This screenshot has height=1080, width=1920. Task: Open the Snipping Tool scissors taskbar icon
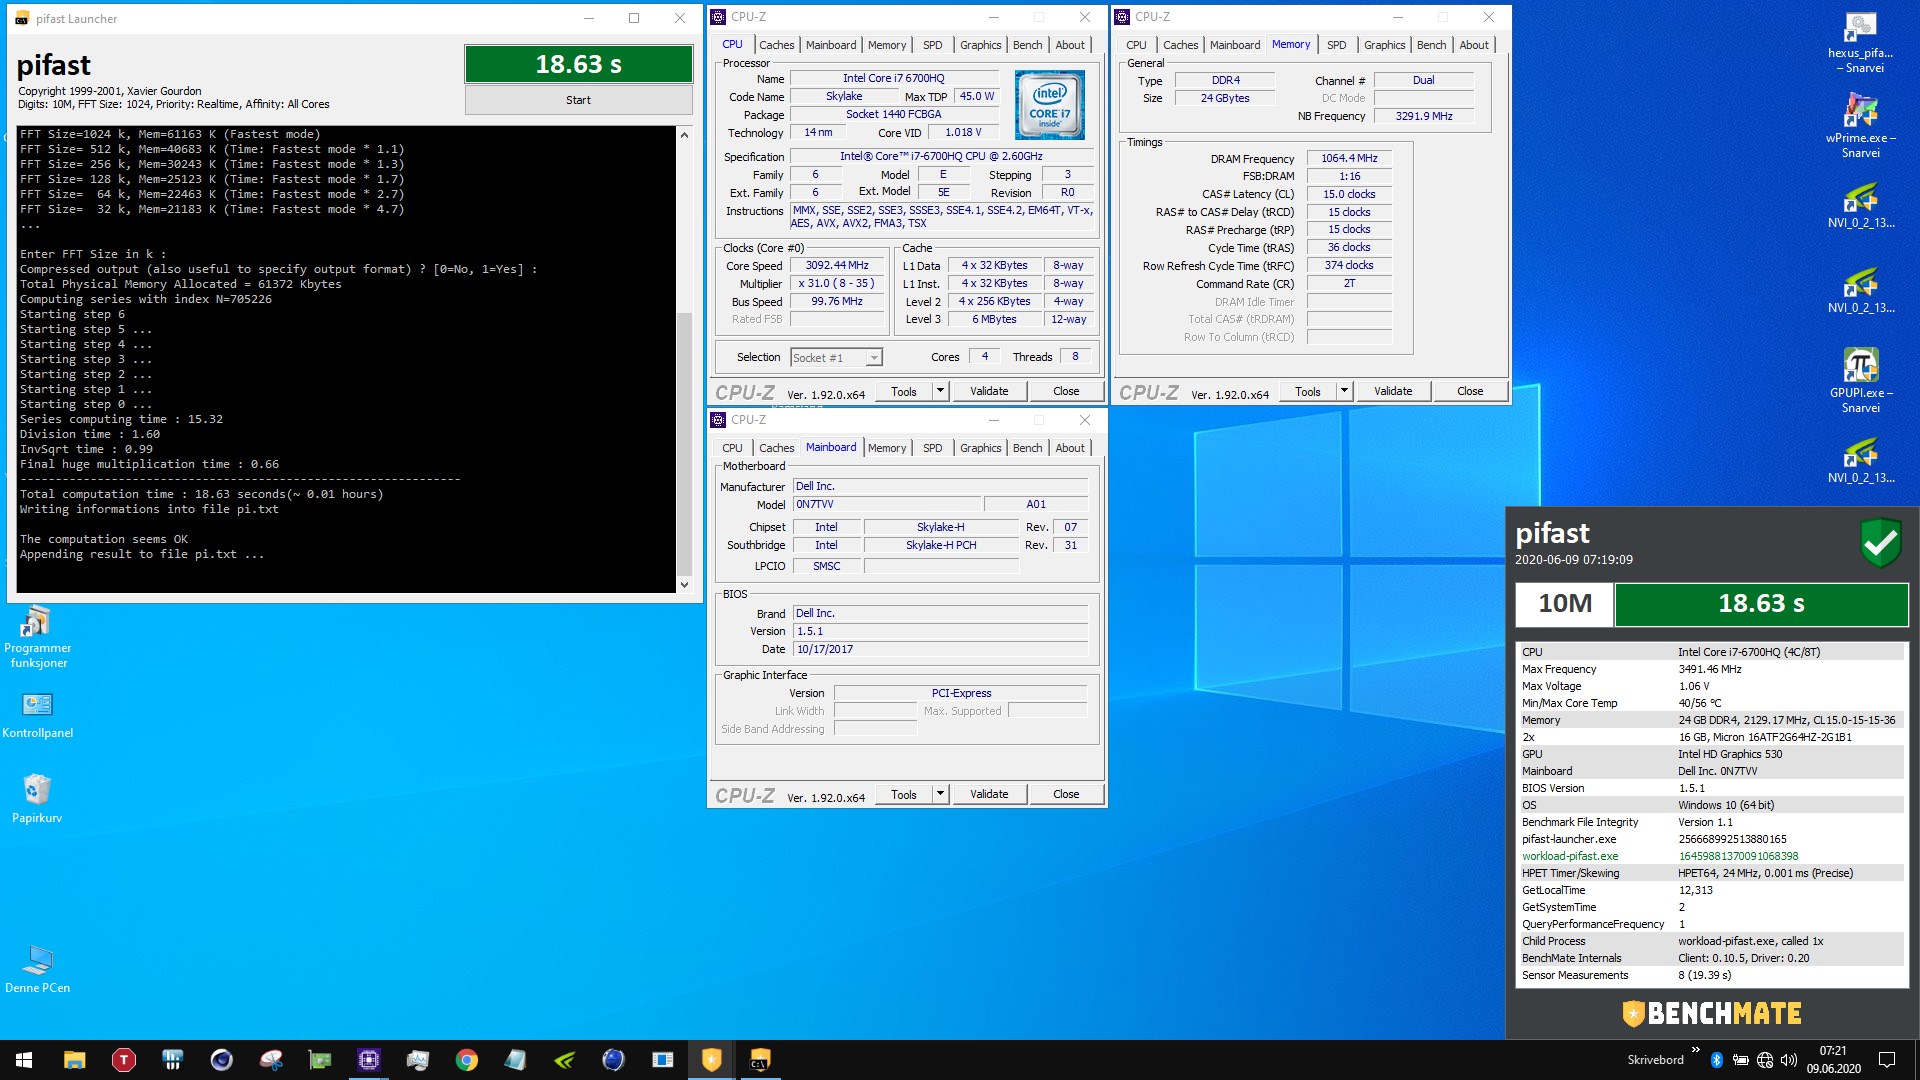(270, 1060)
